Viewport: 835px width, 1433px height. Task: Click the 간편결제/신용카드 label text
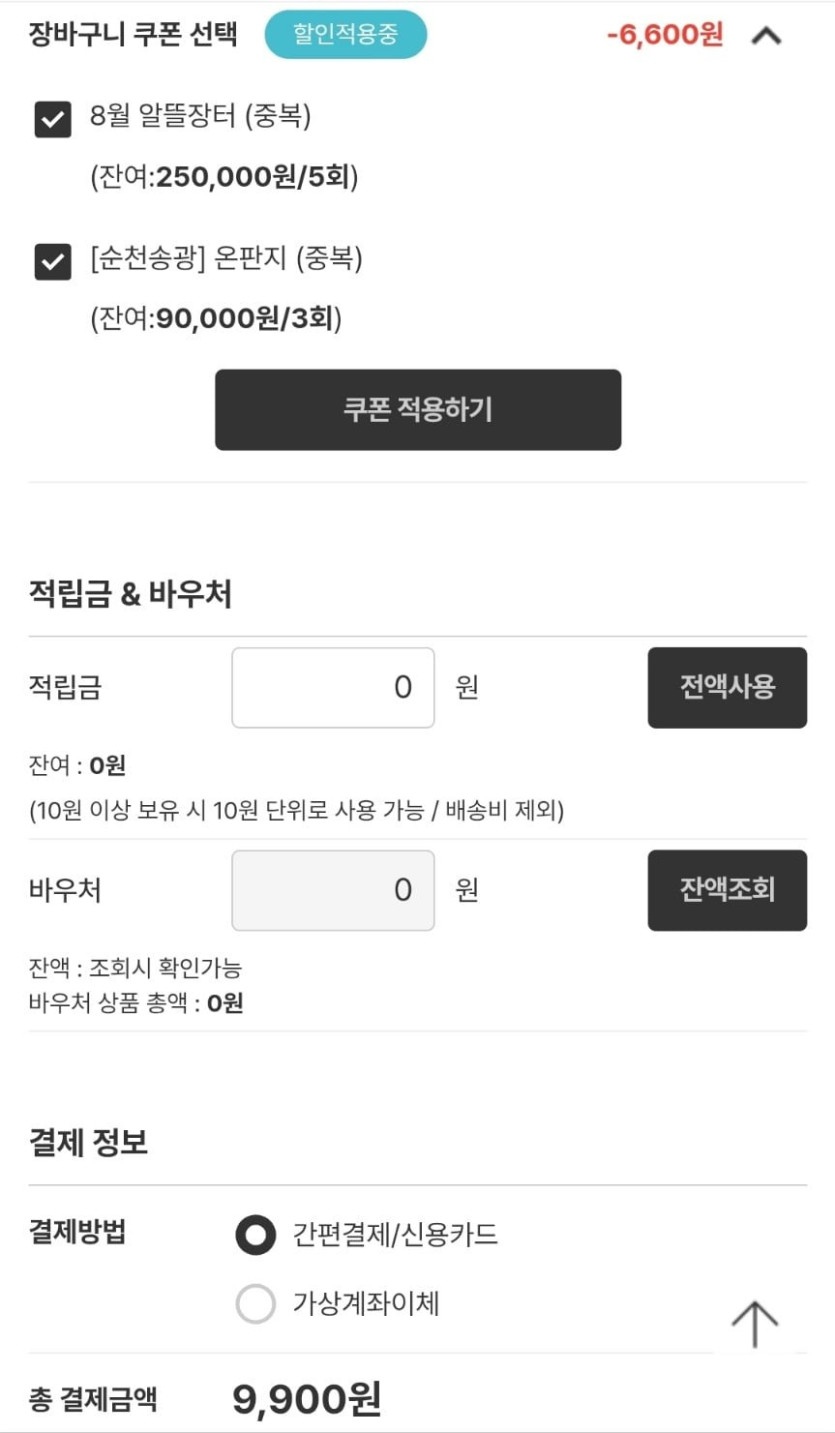coord(395,1235)
